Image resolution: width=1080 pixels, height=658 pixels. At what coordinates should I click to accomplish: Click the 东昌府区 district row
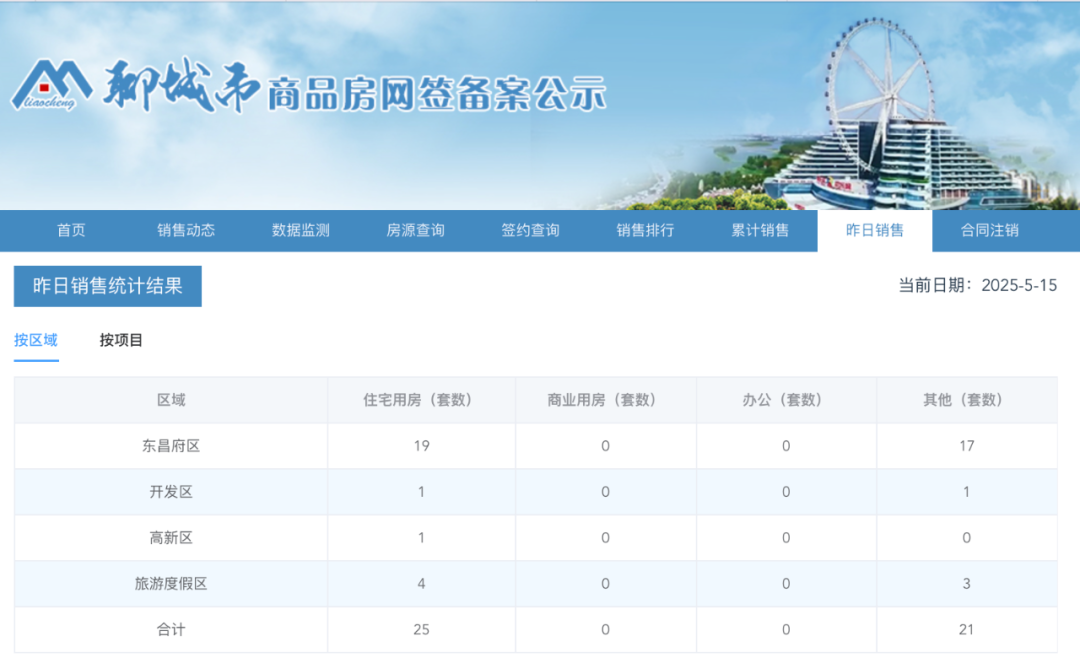(170, 446)
